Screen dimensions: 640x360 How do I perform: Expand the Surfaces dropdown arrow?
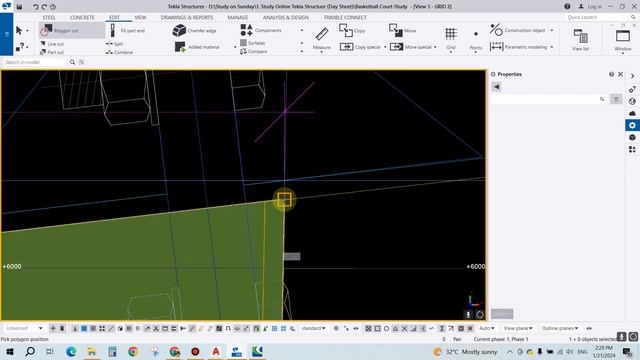click(x=302, y=43)
